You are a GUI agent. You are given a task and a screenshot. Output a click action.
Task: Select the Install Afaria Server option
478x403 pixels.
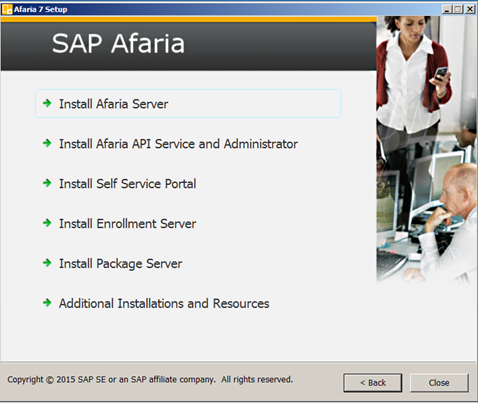click(188, 104)
